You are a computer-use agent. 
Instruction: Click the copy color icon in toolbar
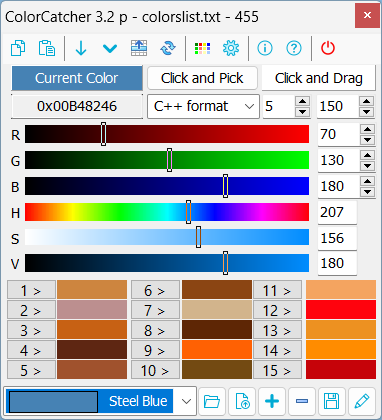click(x=18, y=48)
